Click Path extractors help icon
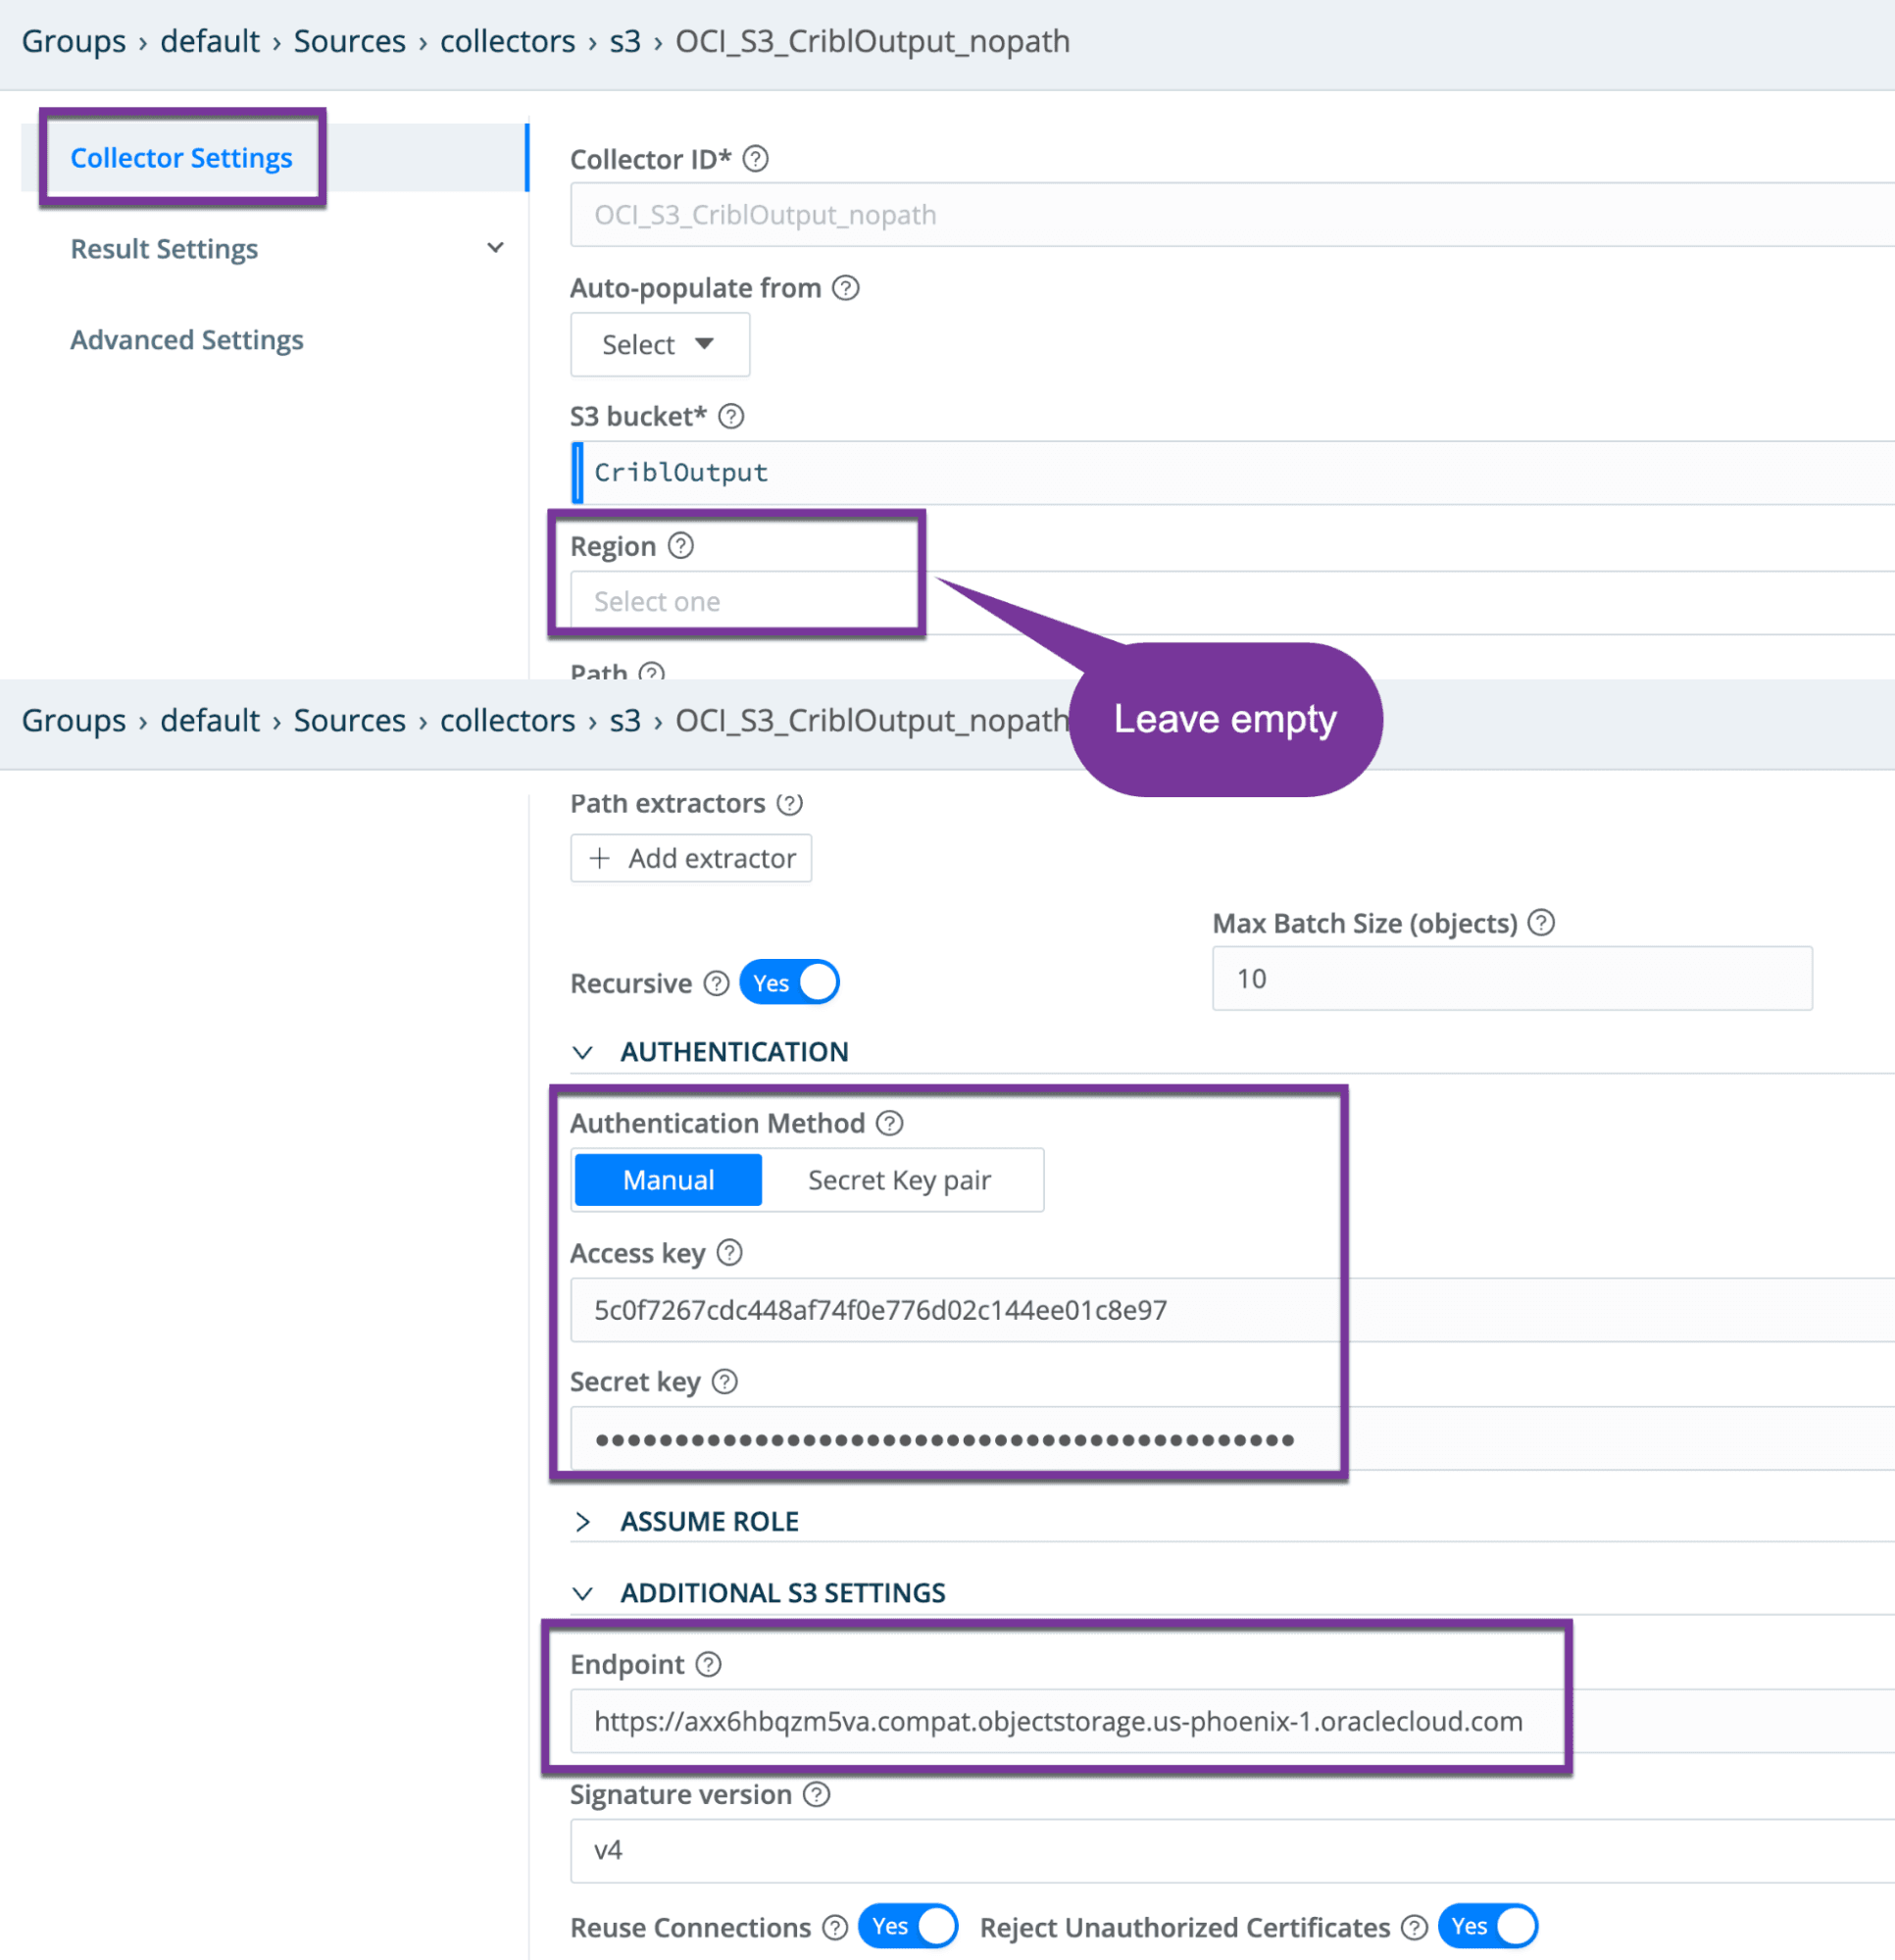 [790, 803]
